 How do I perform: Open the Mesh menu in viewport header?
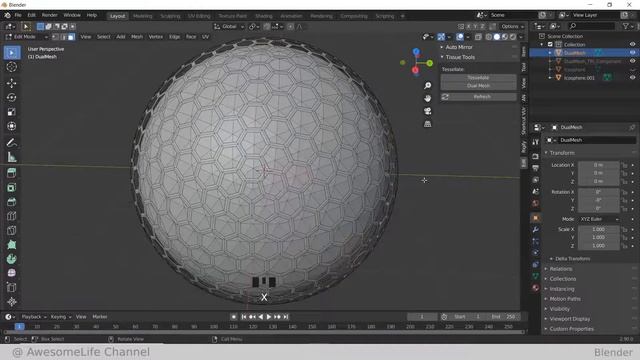click(x=137, y=37)
